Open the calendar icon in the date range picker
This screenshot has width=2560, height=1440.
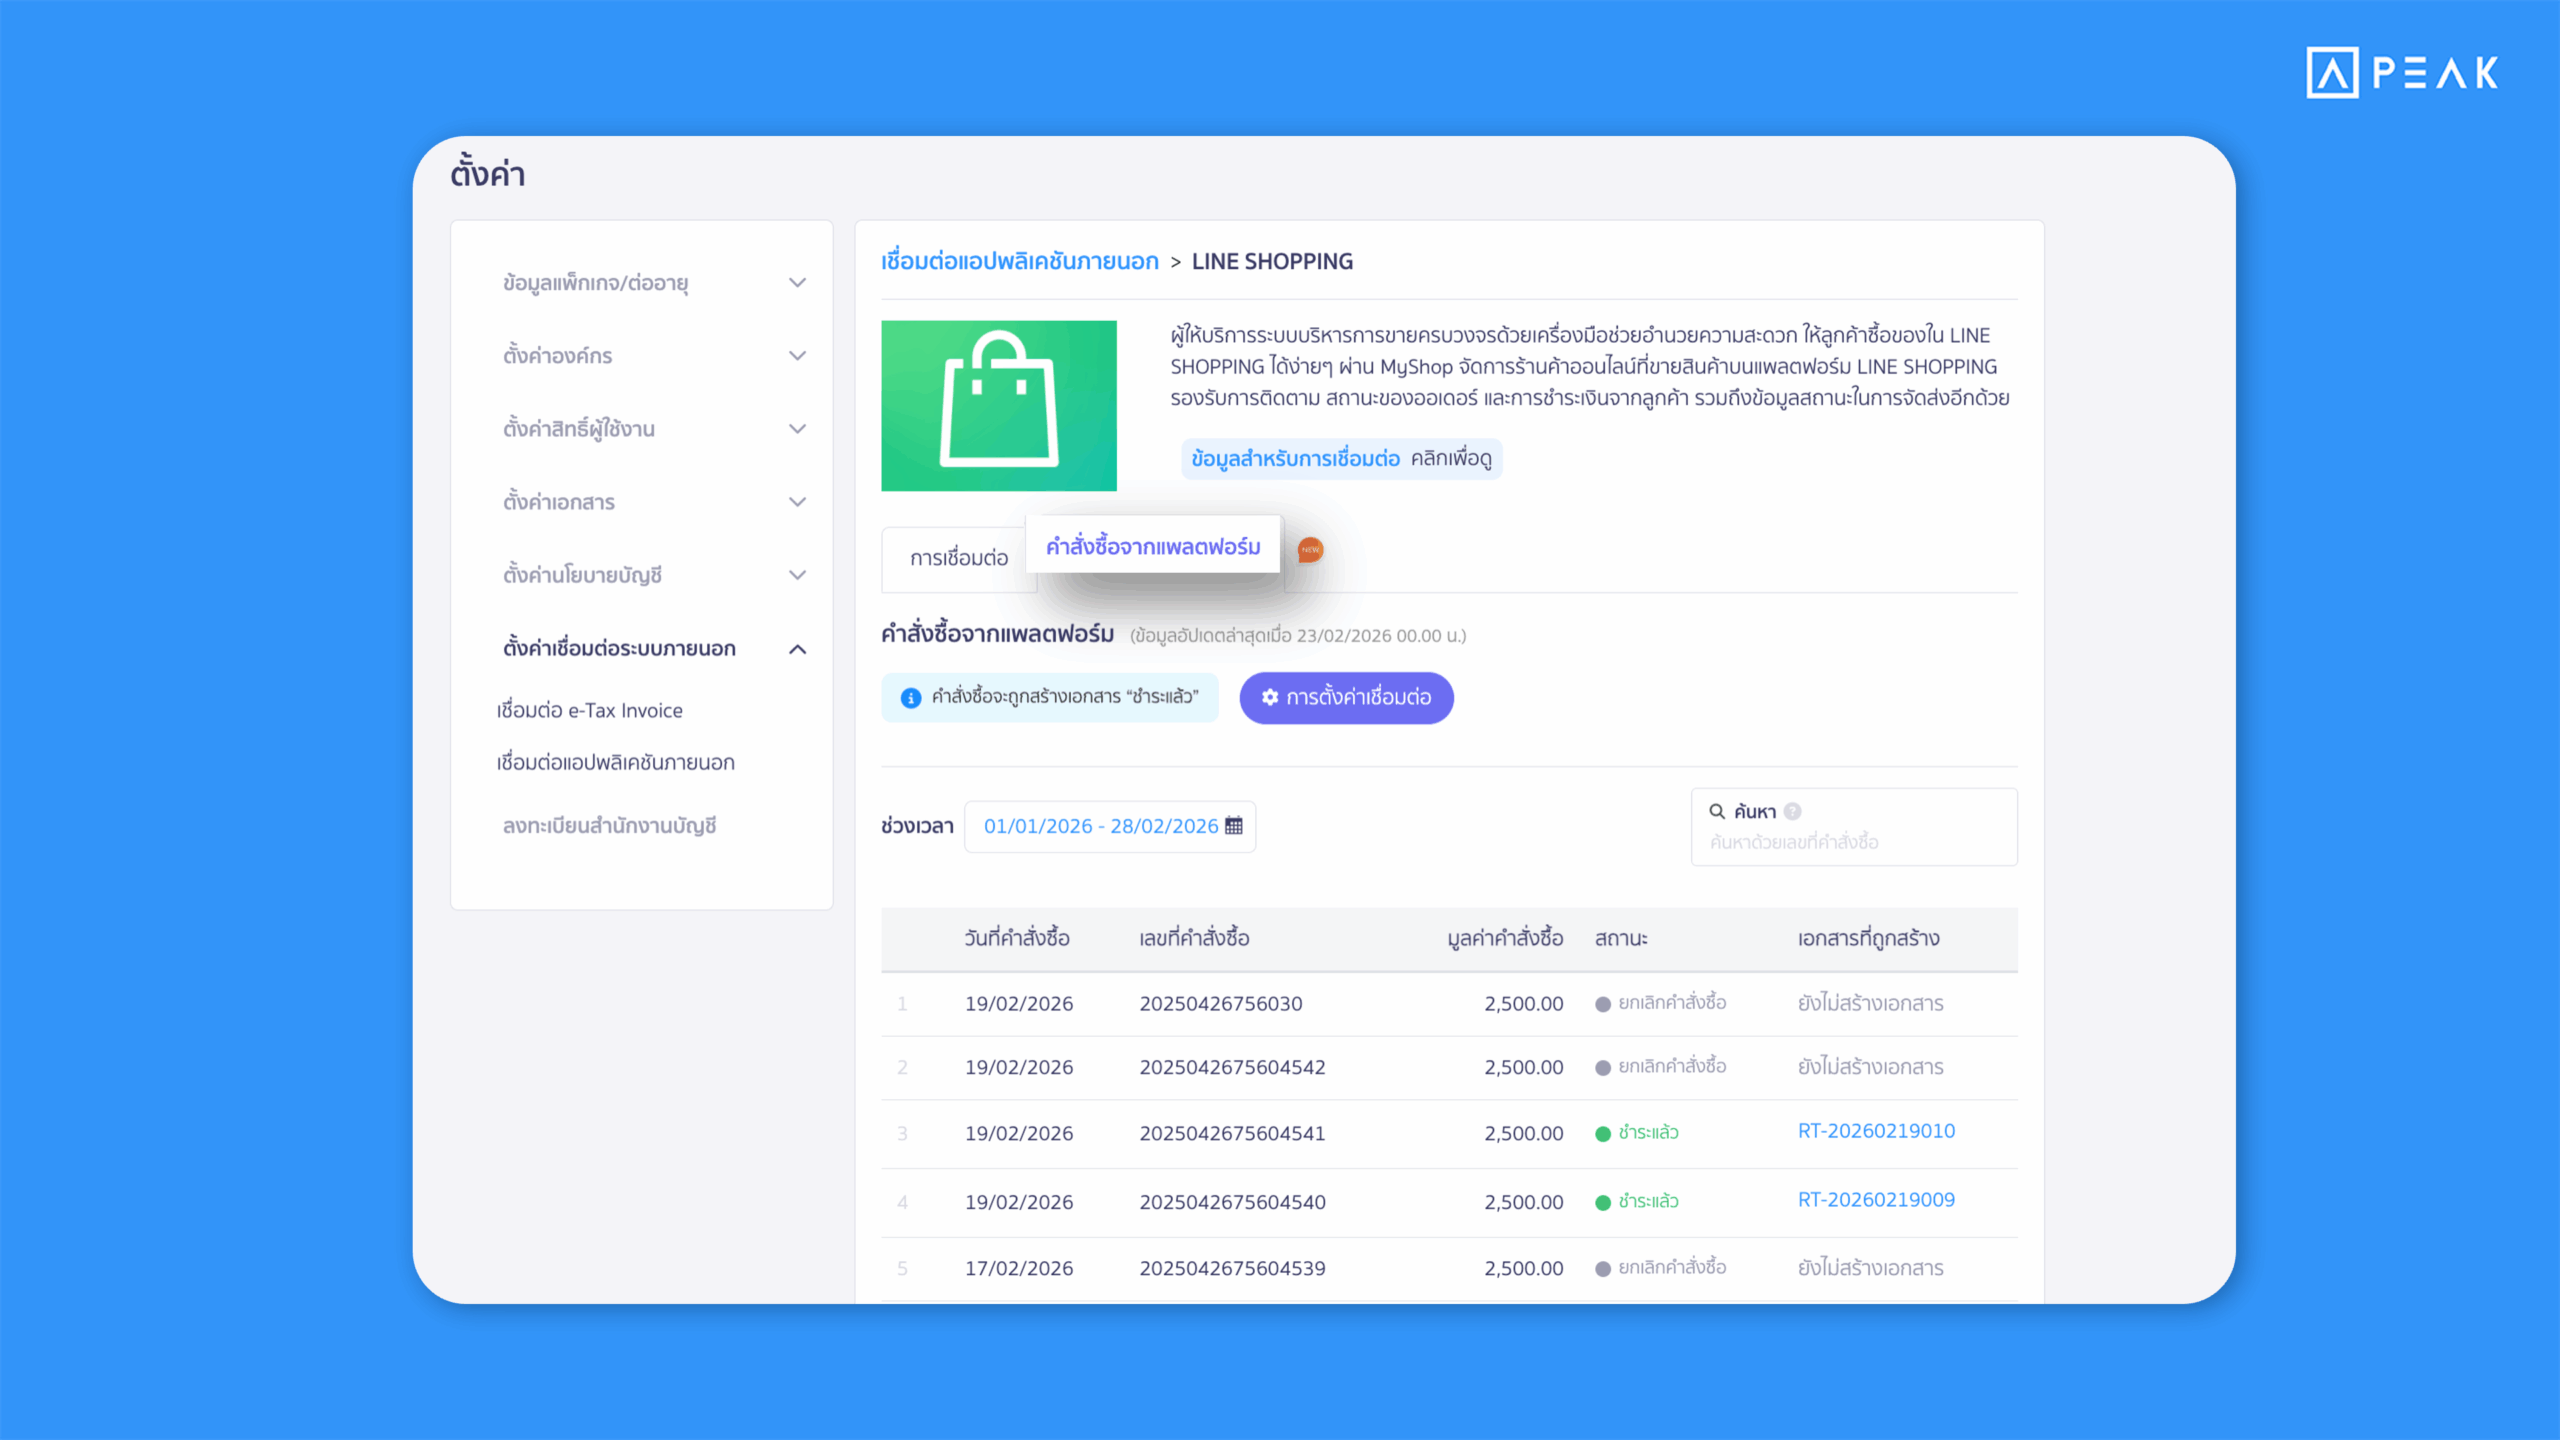click(x=1233, y=826)
